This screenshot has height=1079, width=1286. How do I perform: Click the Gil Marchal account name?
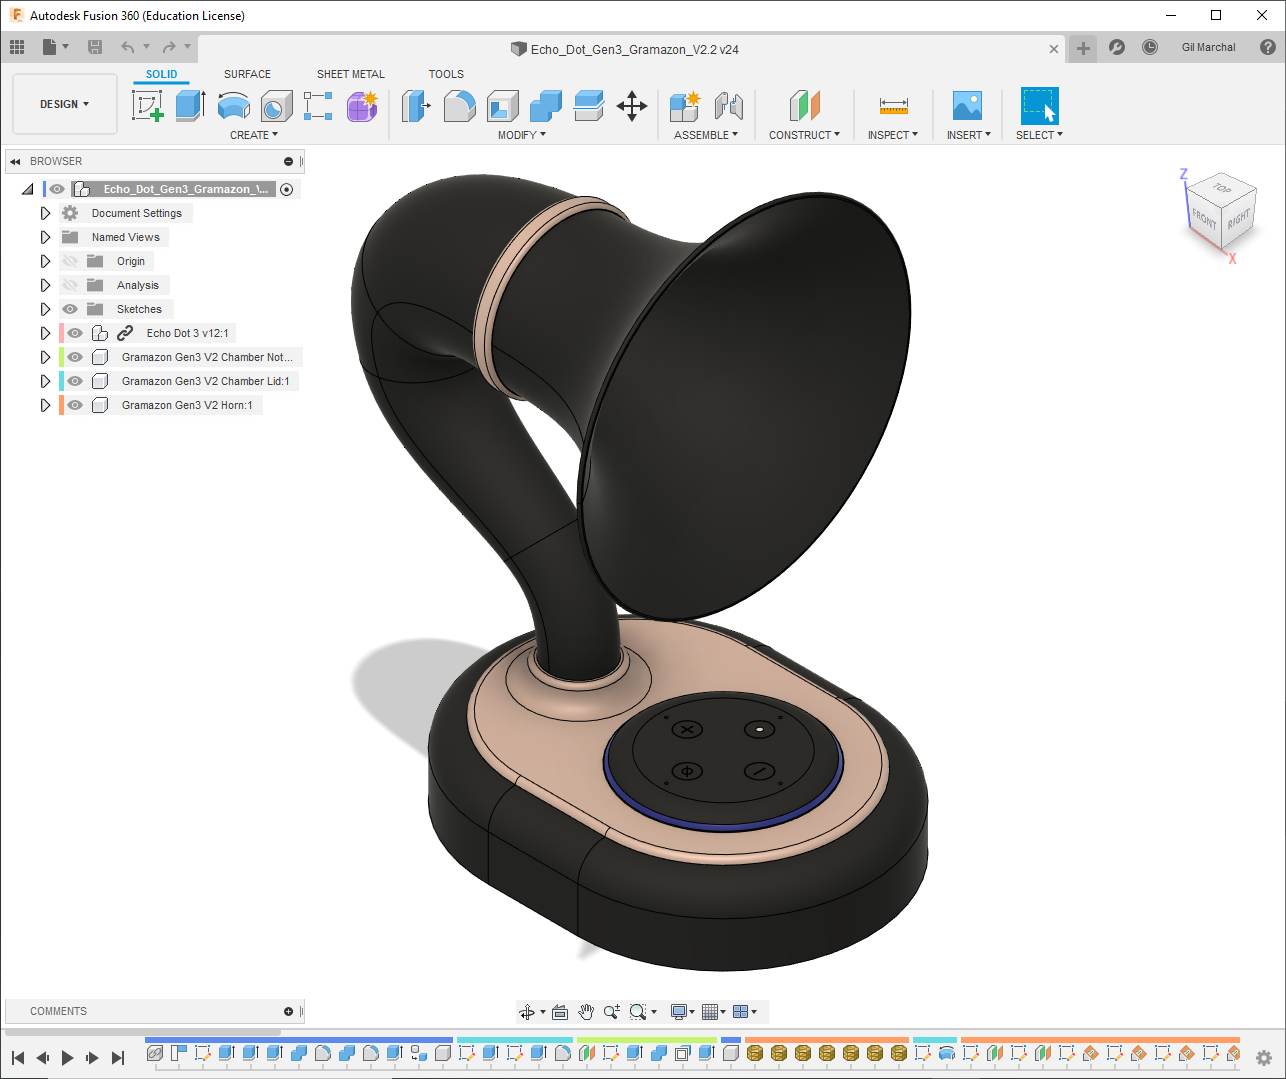[x=1208, y=47]
